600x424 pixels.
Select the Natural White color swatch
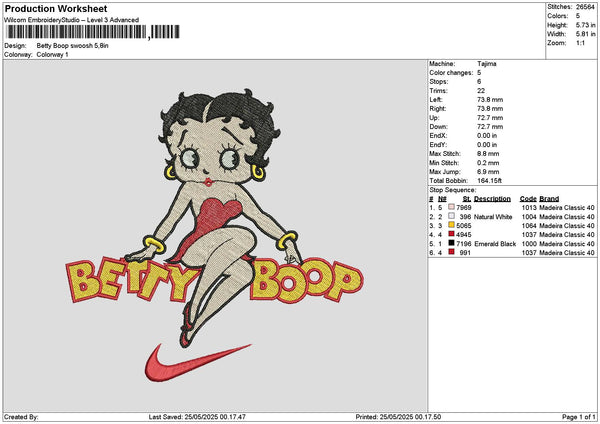[452, 216]
